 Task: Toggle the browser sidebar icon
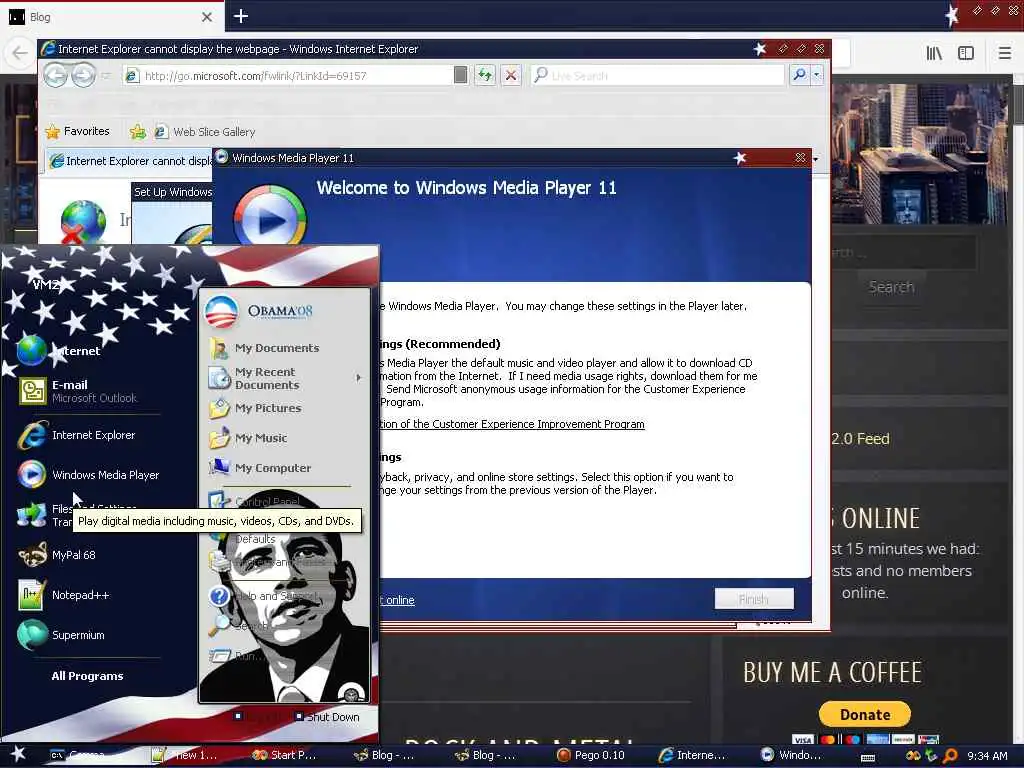[x=966, y=53]
